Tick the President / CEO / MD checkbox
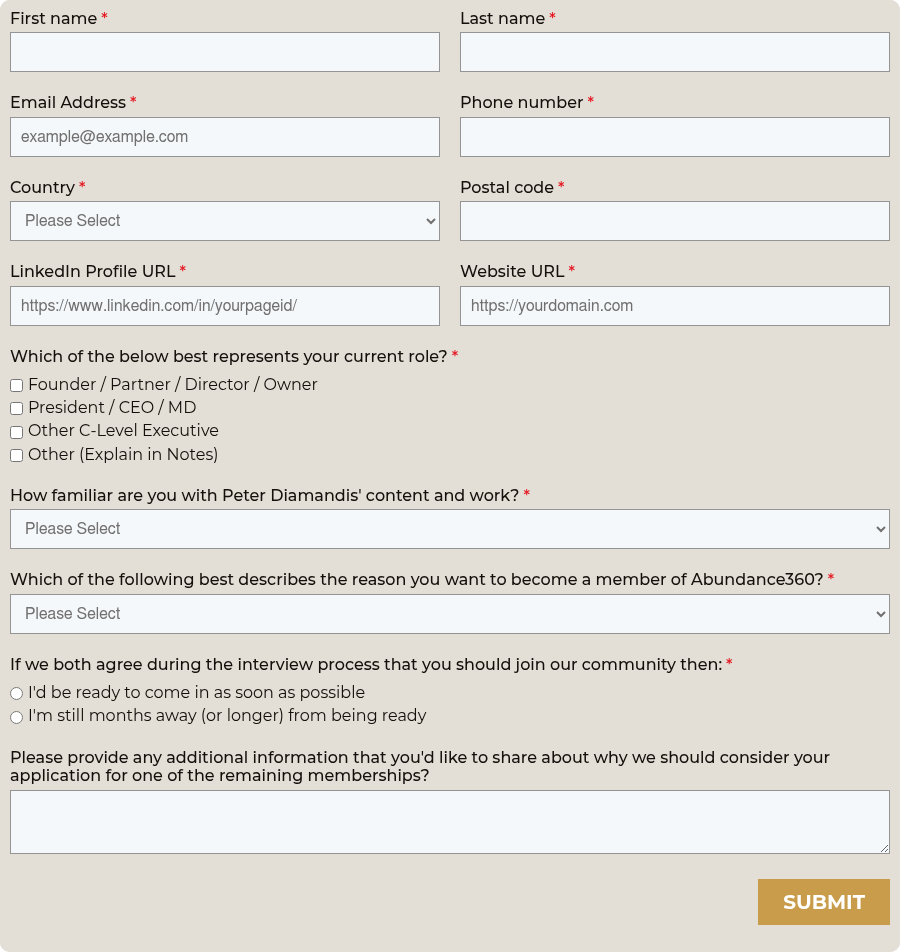900x952 pixels. [x=17, y=408]
